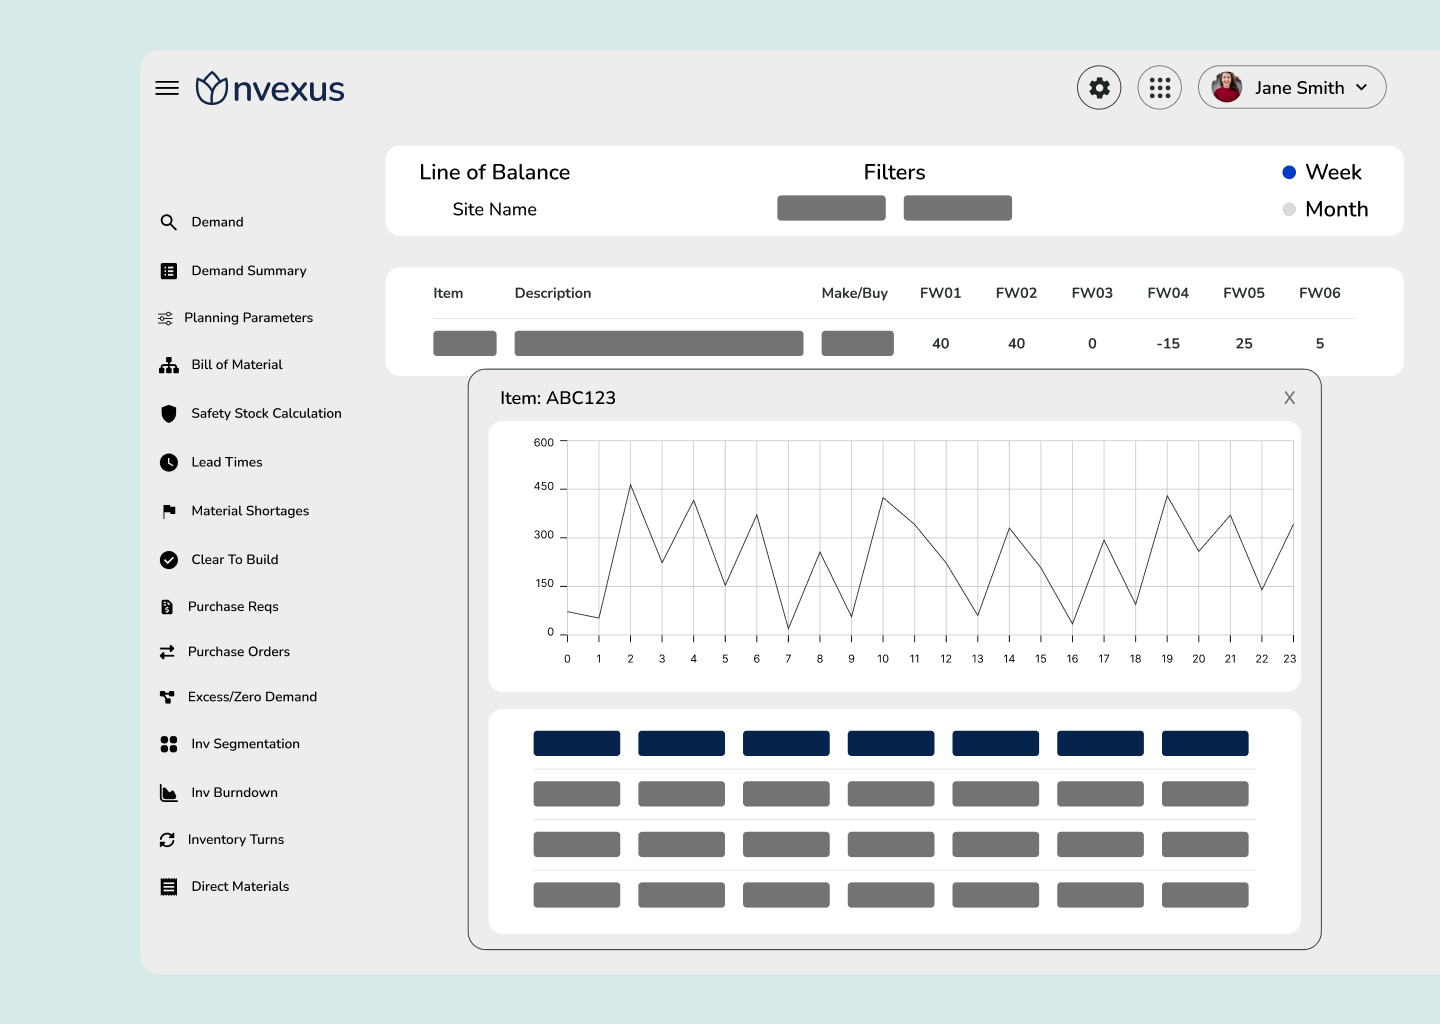The image size is (1440, 1024).
Task: Open the second Filters dropdown box
Action: [958, 208]
